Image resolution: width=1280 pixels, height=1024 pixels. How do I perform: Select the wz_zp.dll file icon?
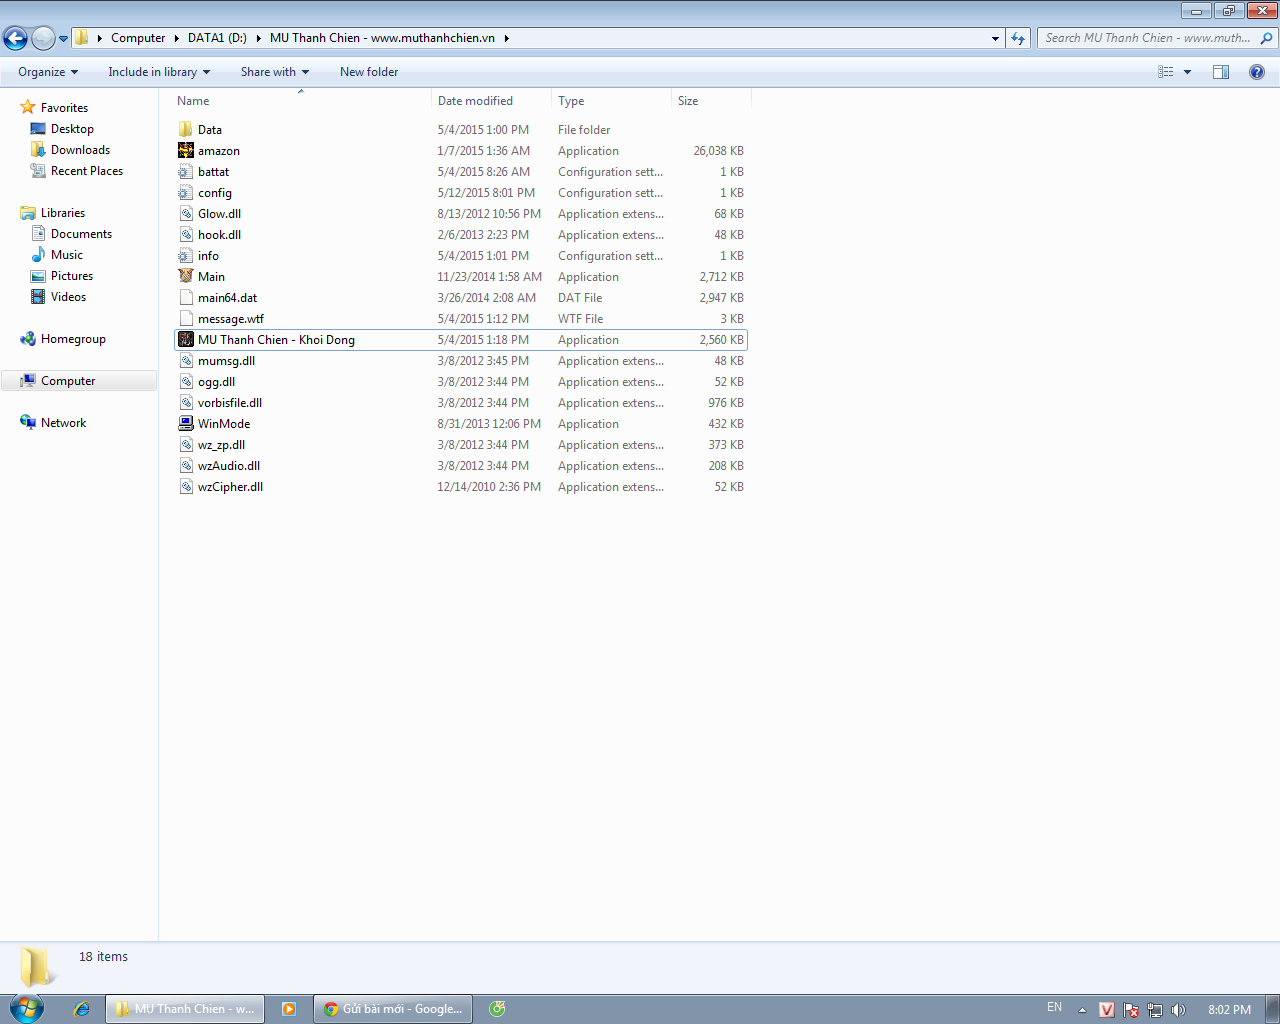click(186, 445)
